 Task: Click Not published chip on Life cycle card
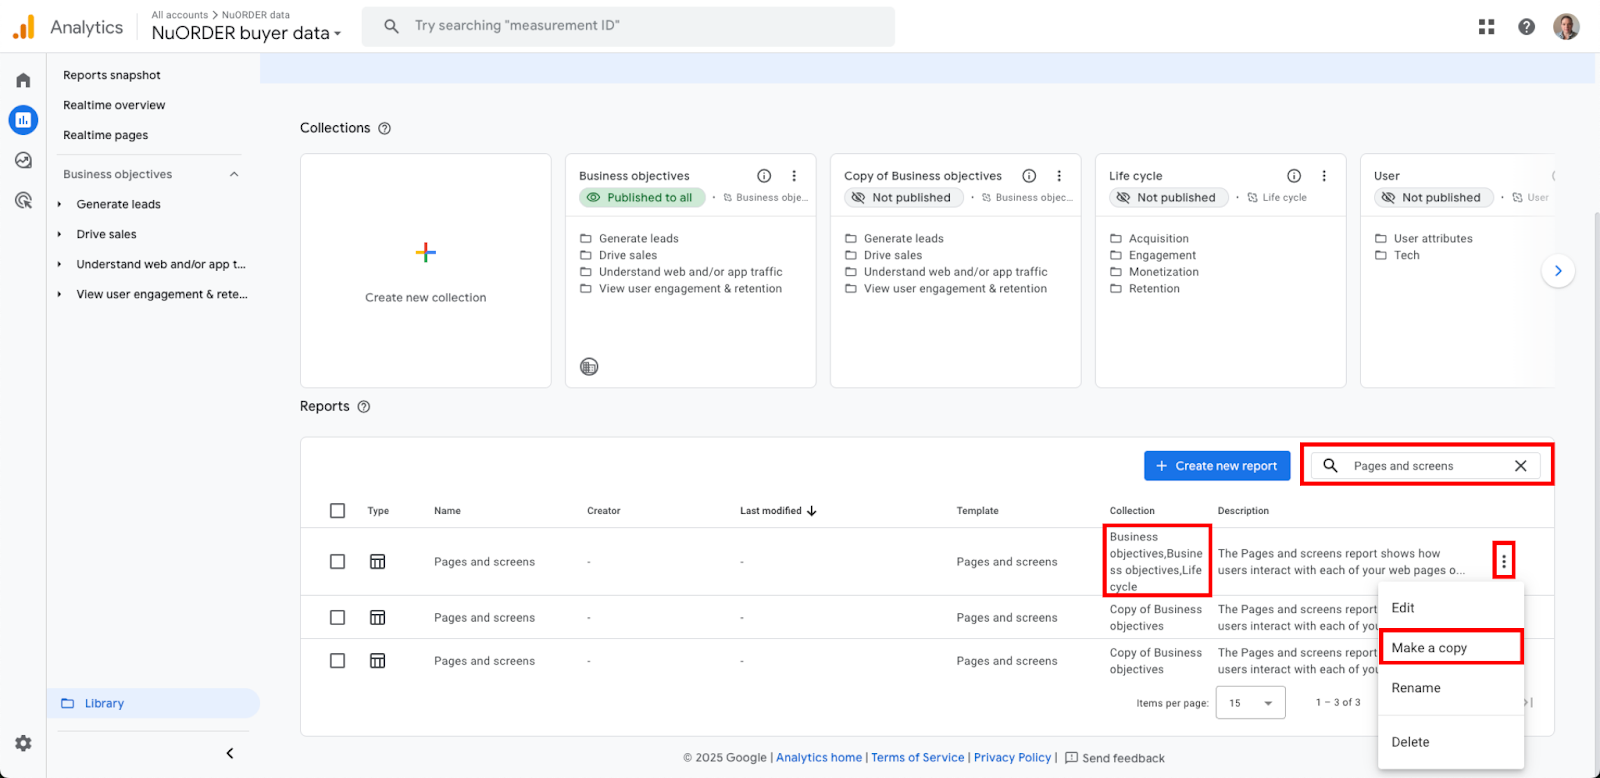(x=1168, y=198)
